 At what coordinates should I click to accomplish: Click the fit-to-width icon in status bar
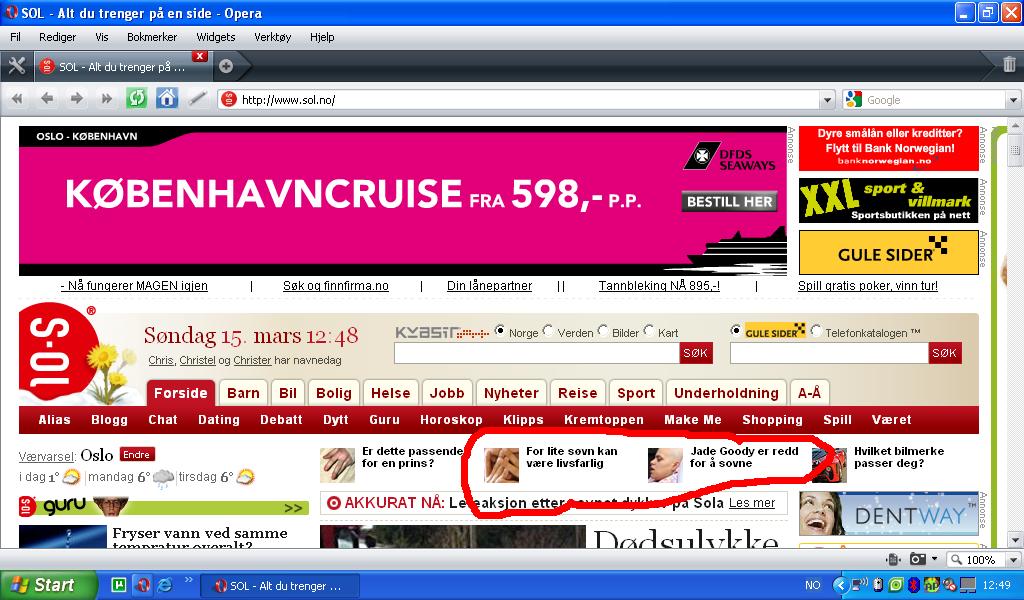tap(894, 560)
